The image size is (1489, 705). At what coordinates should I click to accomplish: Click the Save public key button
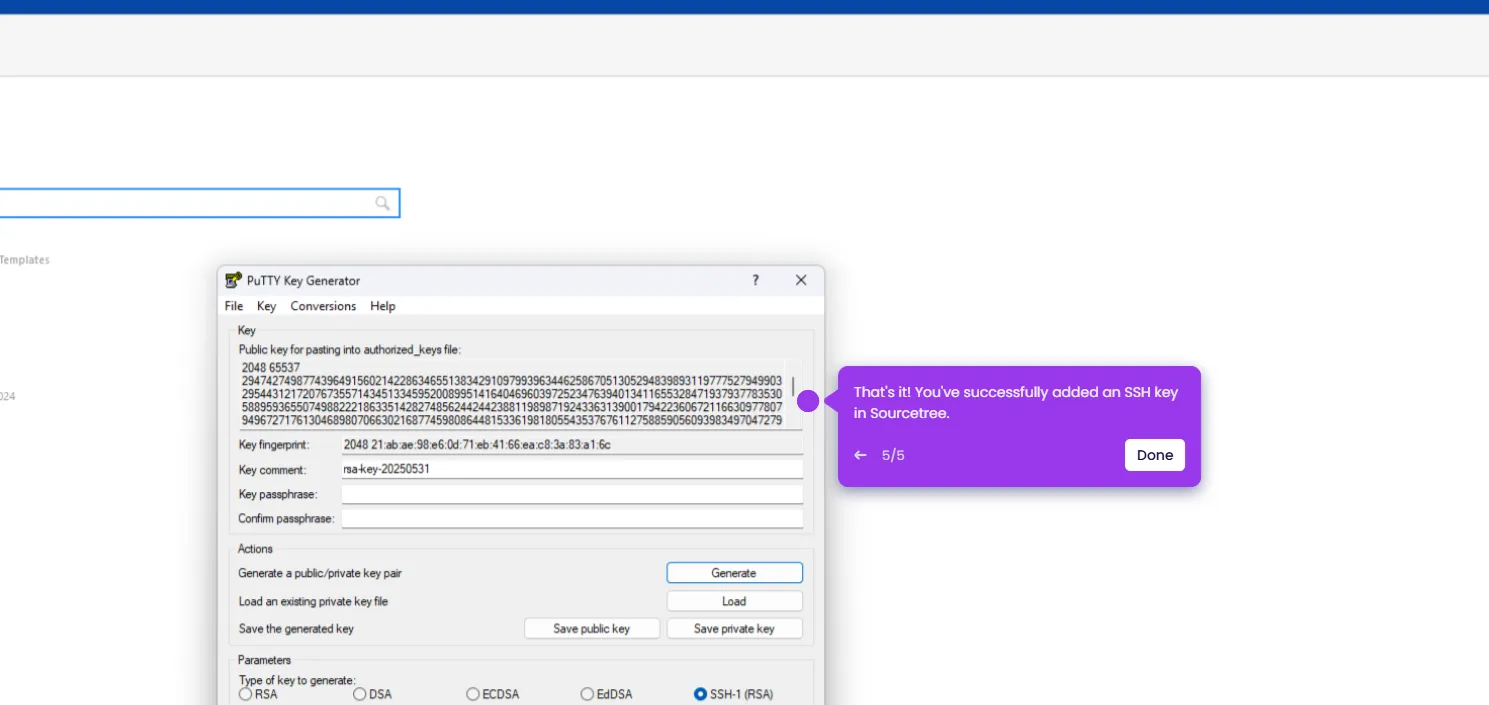[x=592, y=629]
